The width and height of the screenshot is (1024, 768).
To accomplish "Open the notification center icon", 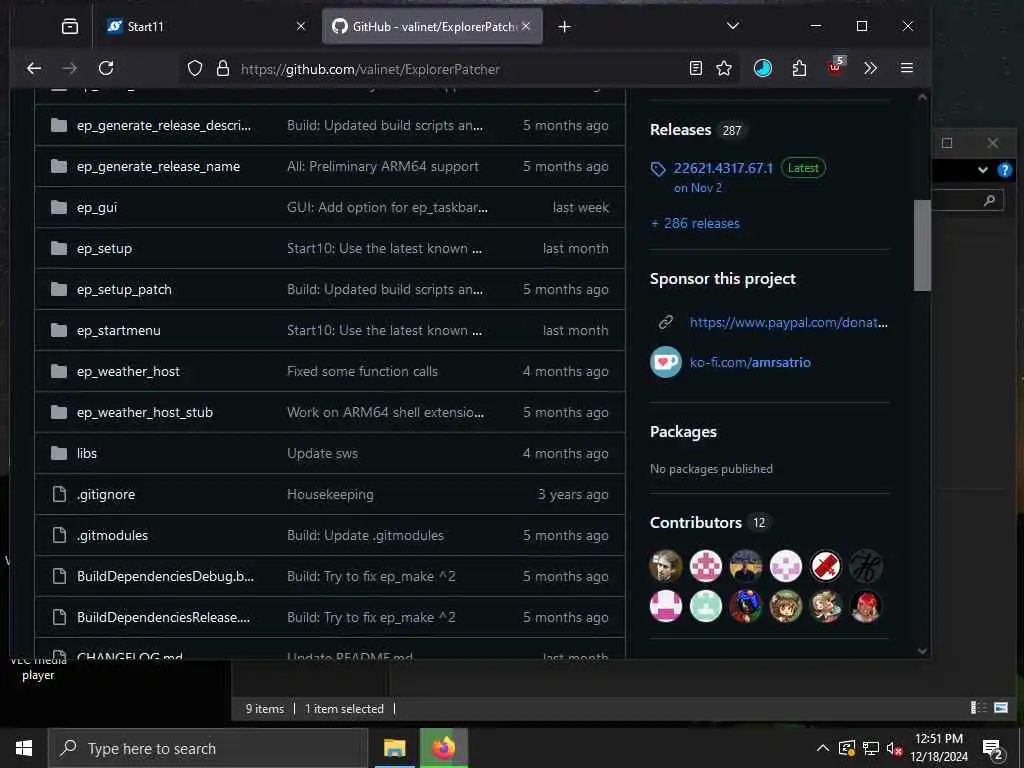I will click(993, 749).
